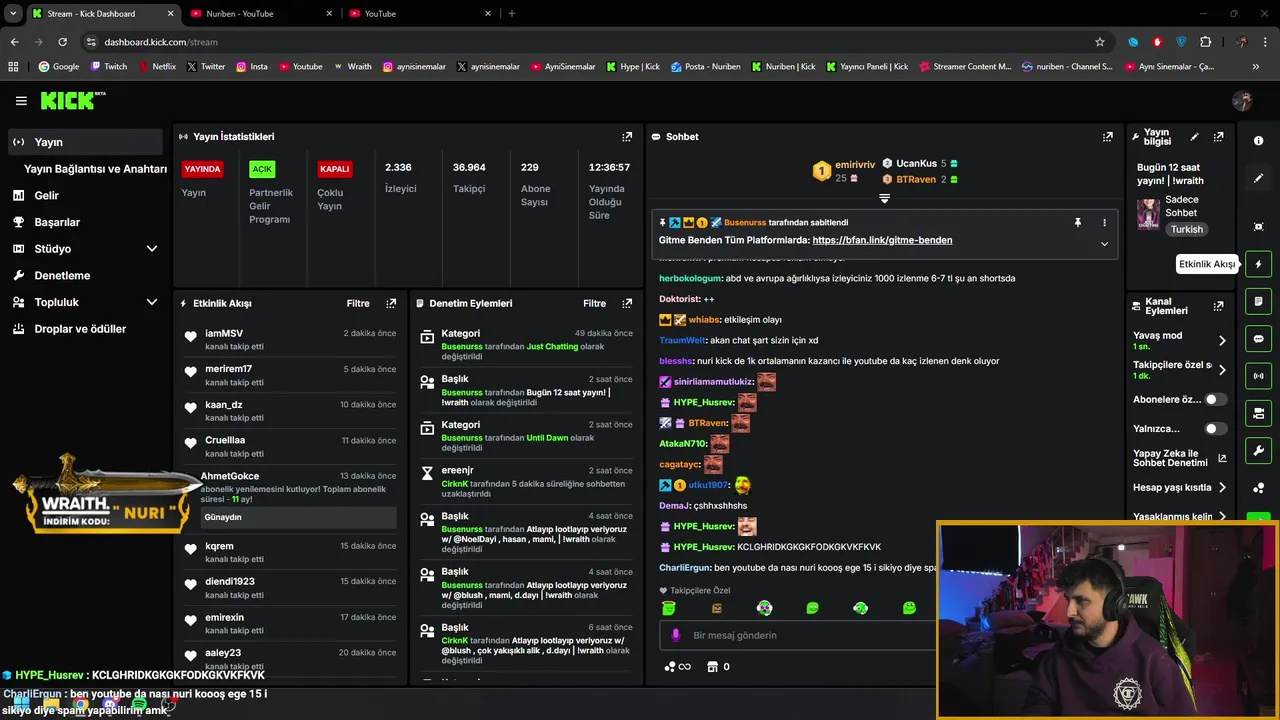The width and height of the screenshot is (1280, 720).
Task: Toggle the Yalnızca... switch
Action: 1215,428
